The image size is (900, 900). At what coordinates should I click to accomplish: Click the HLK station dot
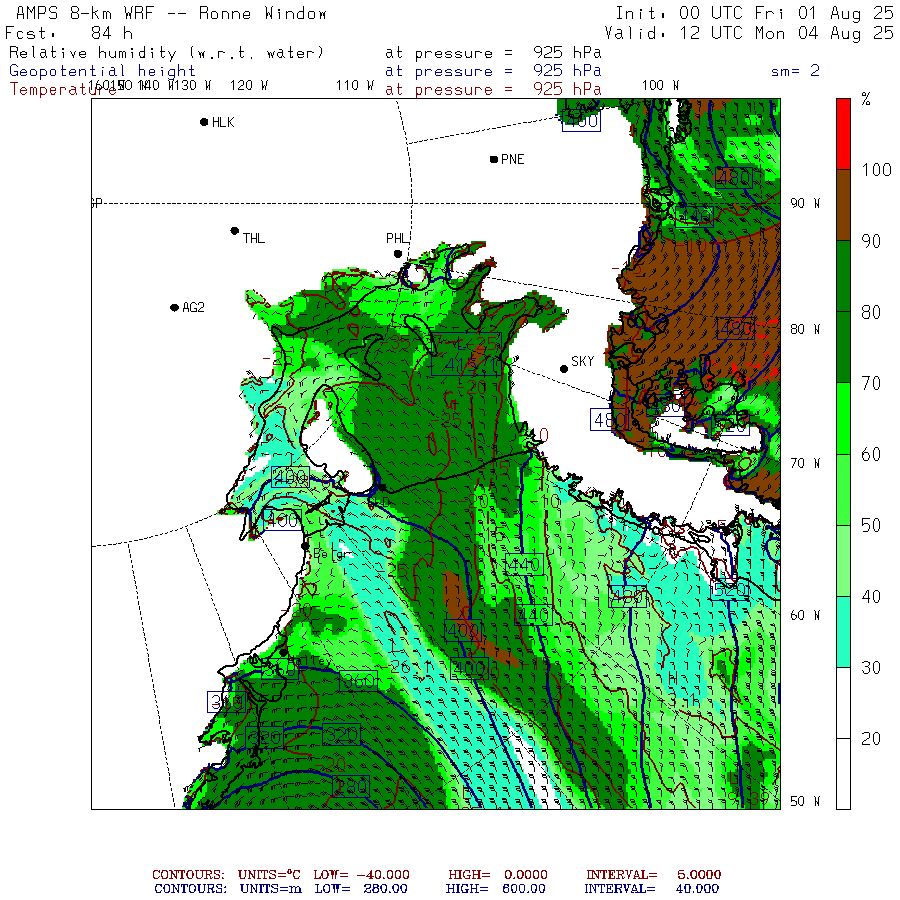click(204, 122)
